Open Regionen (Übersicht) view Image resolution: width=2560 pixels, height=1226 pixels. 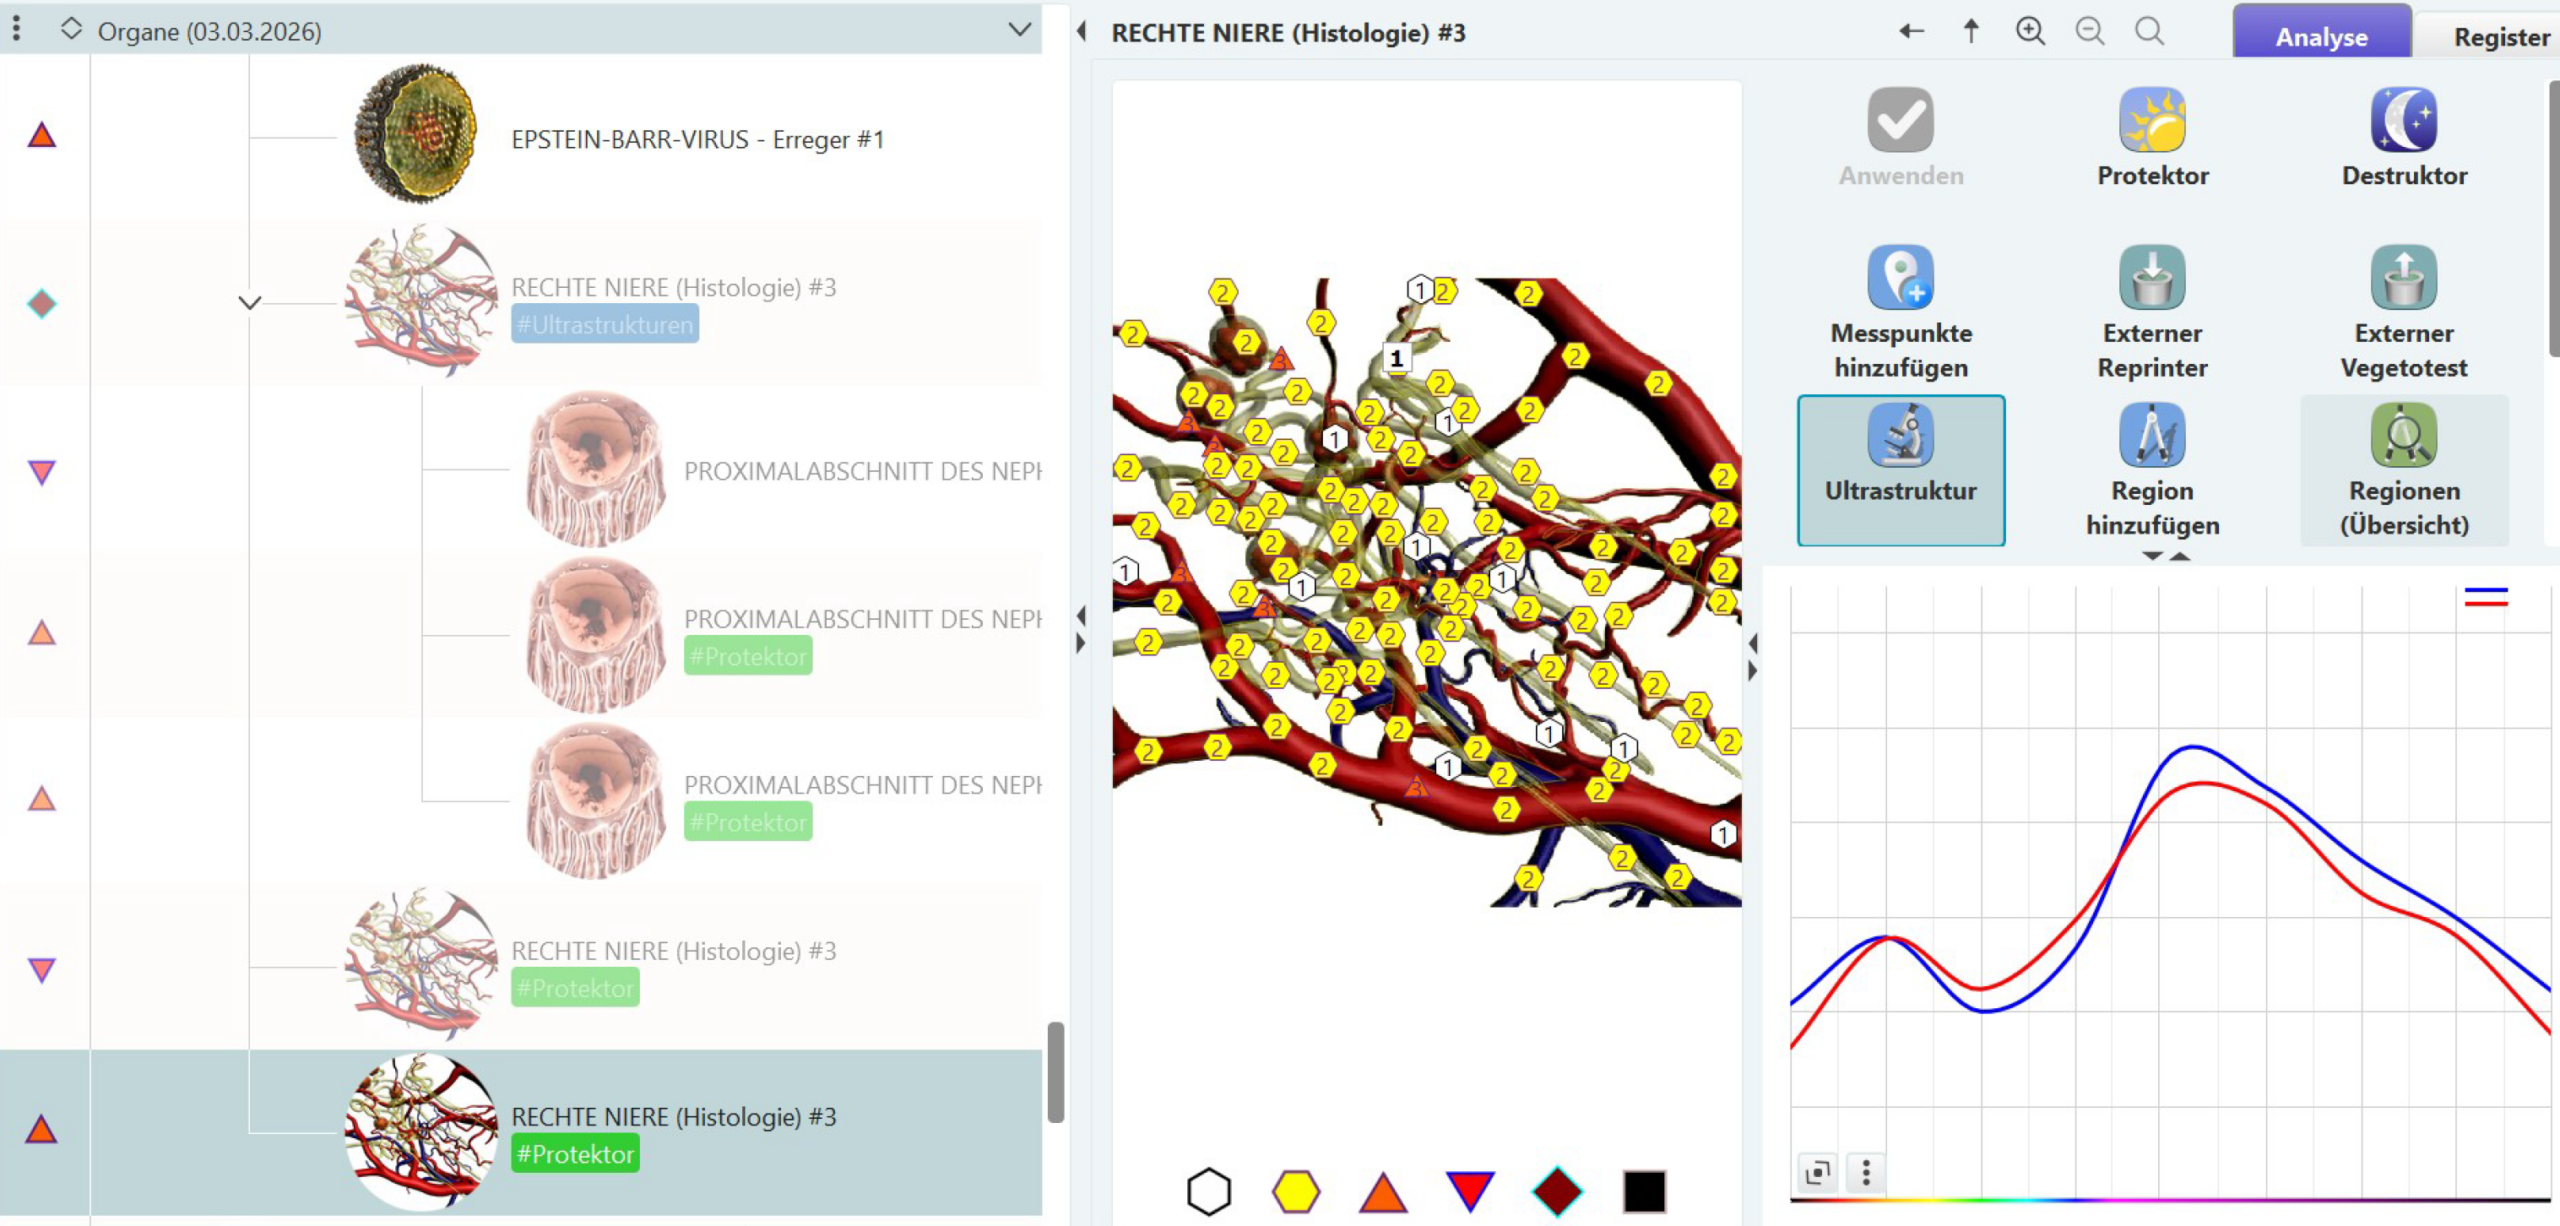(2403, 436)
